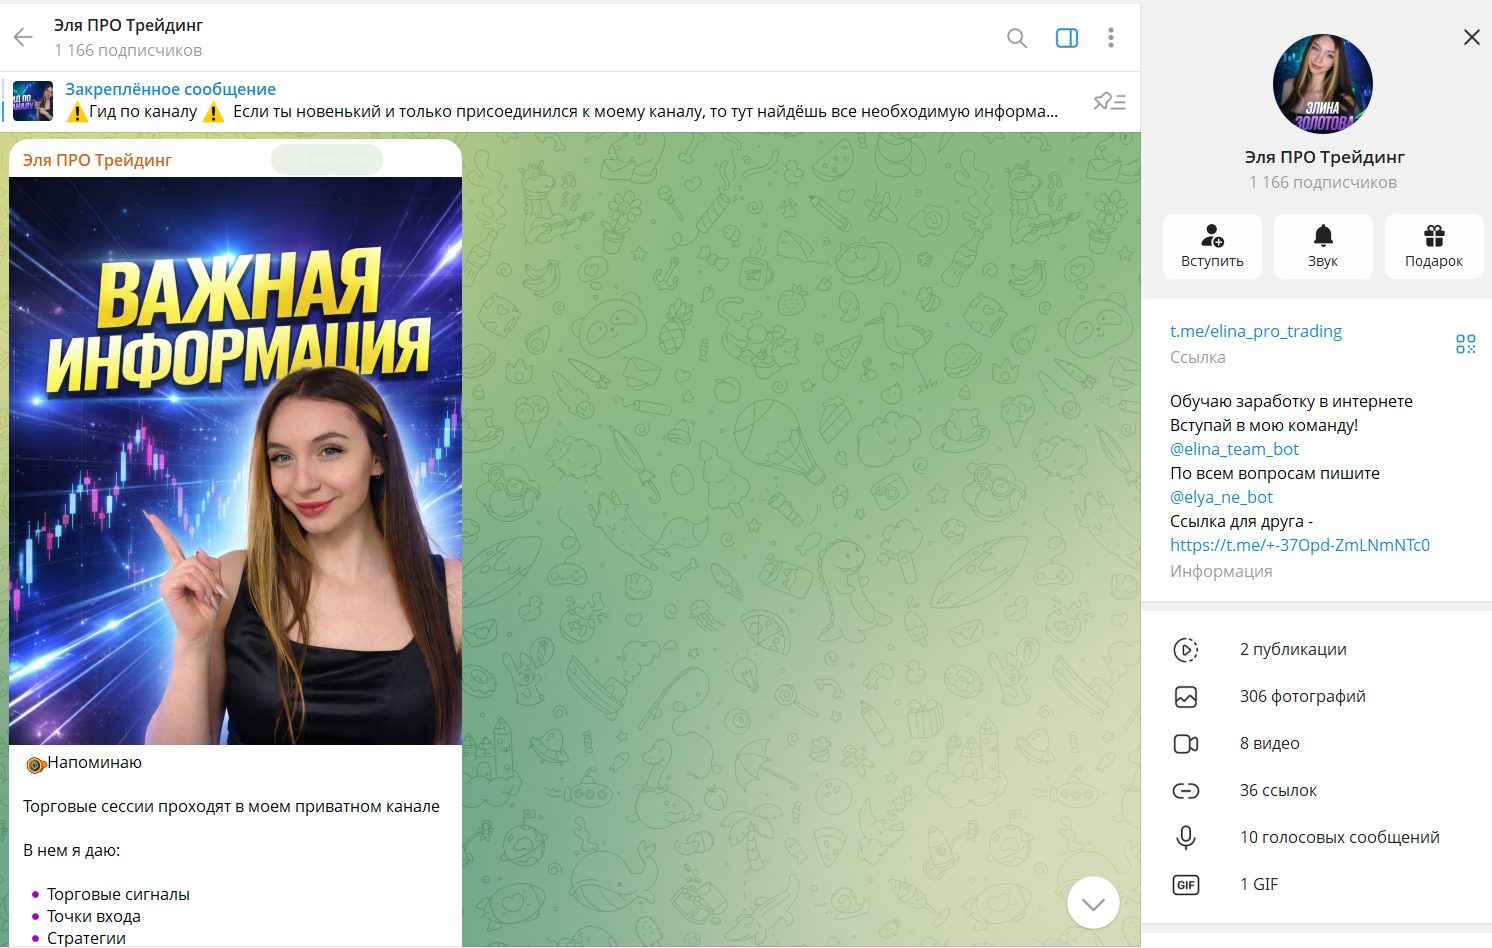Click the text "Ссылка для друга -"
Image resolution: width=1492 pixels, height=948 pixels.
1241,521
